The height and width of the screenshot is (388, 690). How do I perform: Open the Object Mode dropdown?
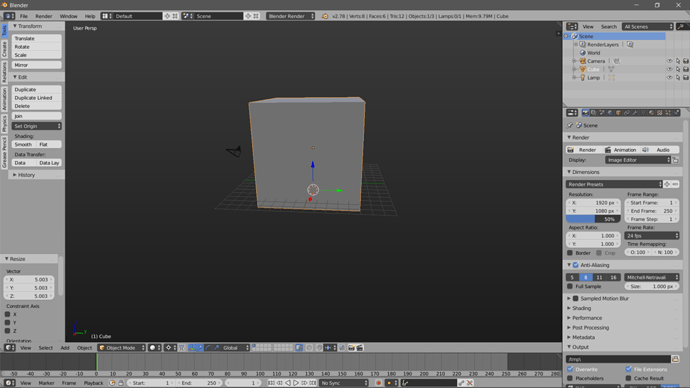(121, 348)
